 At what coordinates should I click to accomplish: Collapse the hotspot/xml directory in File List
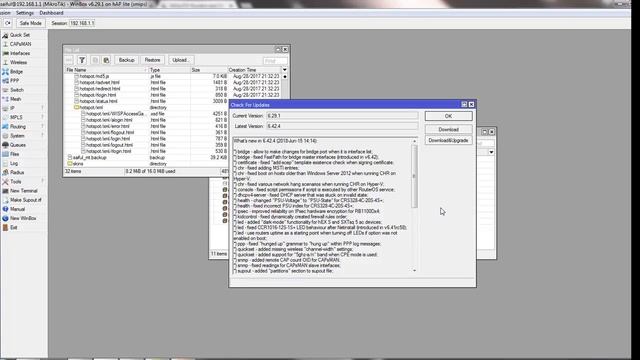click(76, 107)
